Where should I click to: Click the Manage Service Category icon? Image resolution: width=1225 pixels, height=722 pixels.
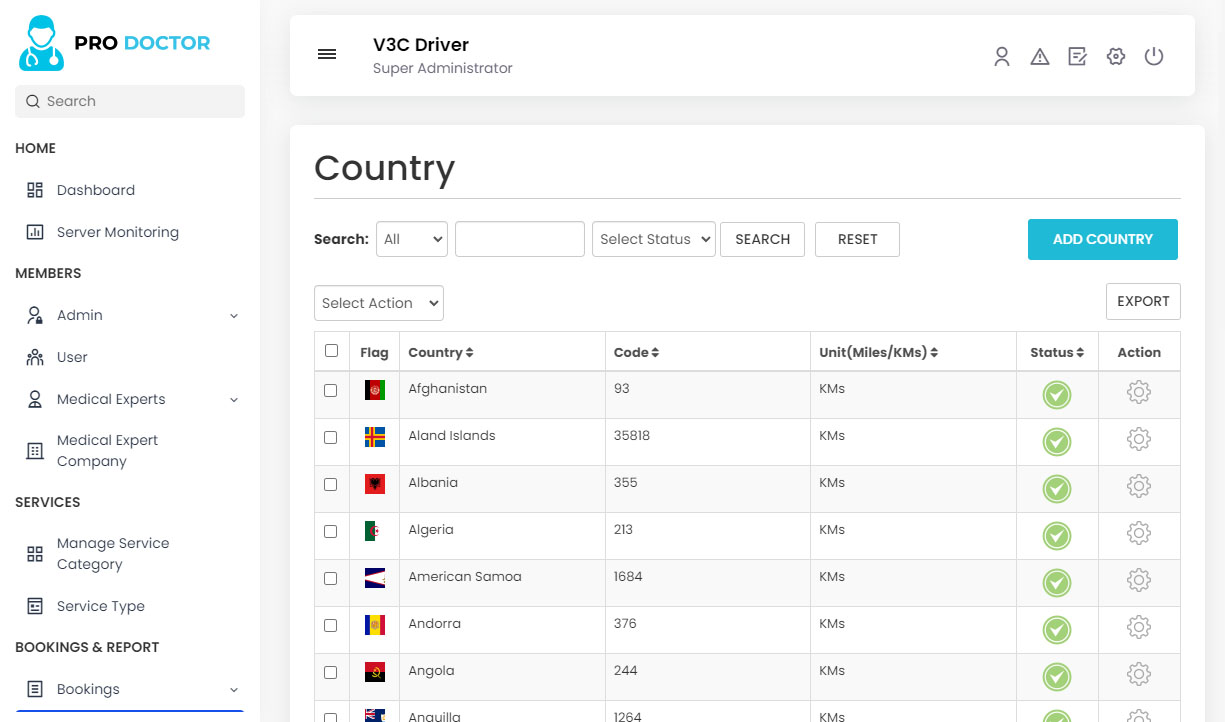coord(34,552)
